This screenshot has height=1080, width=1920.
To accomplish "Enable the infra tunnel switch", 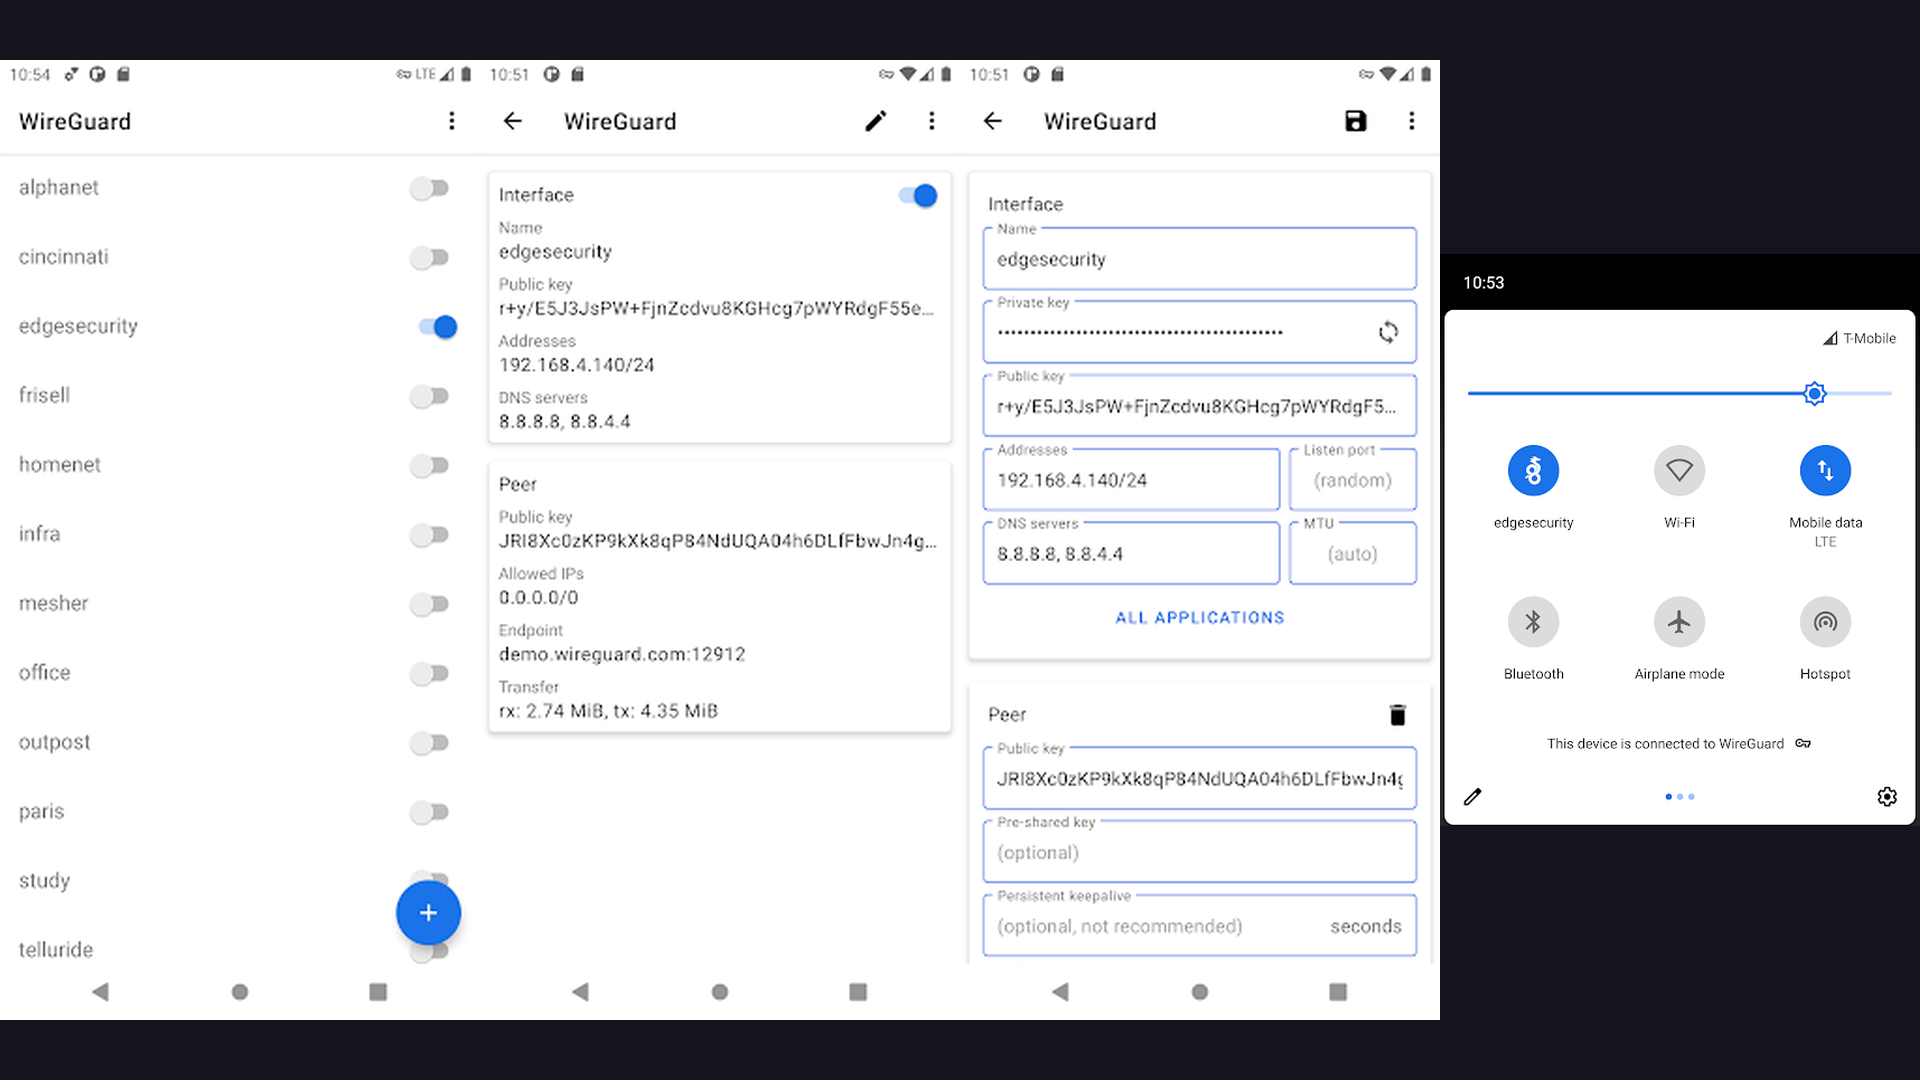I will 429,535.
